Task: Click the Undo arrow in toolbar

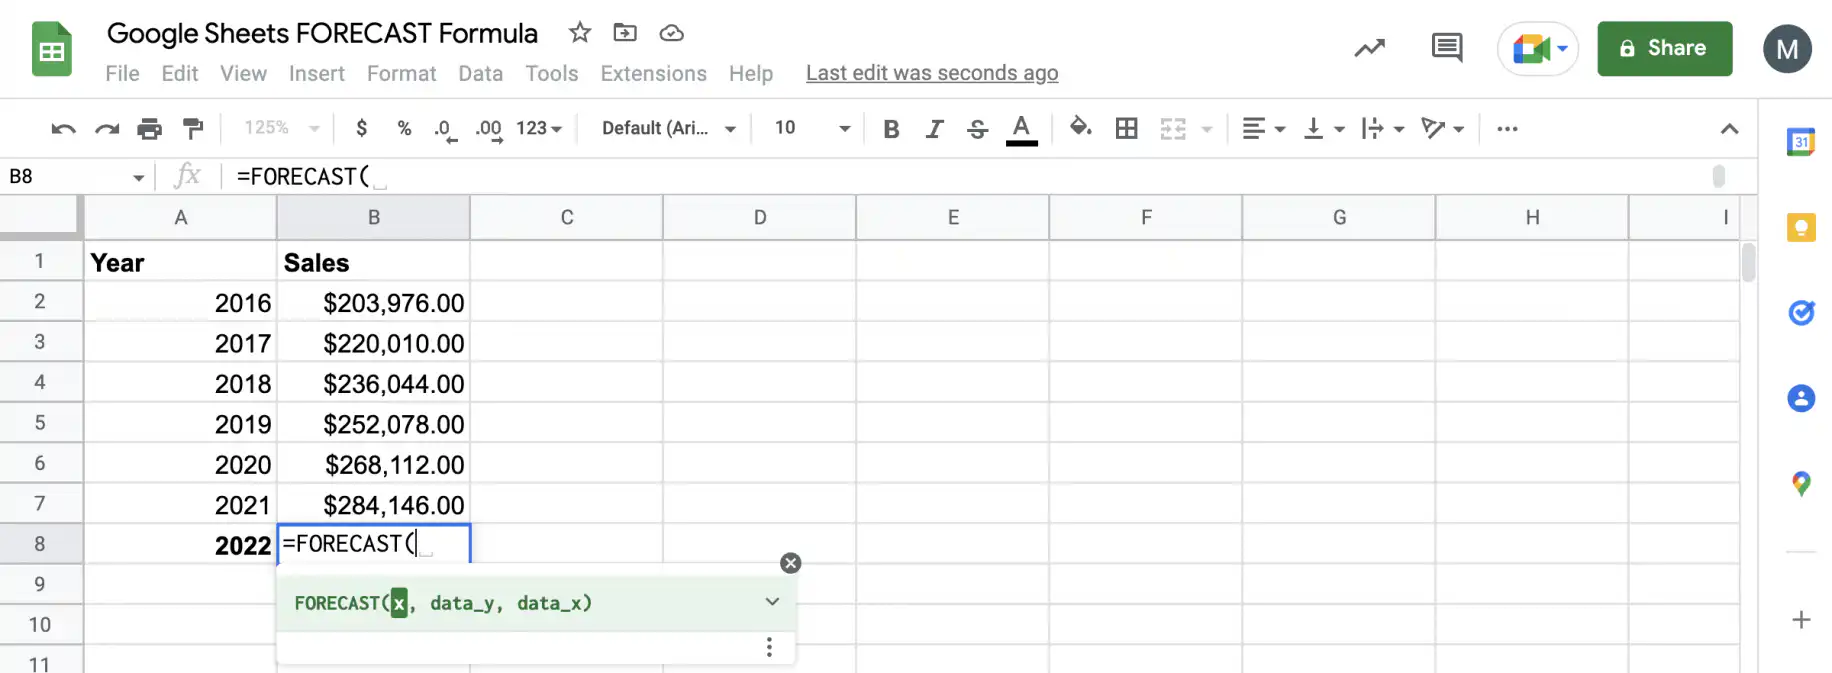Action: [63, 128]
